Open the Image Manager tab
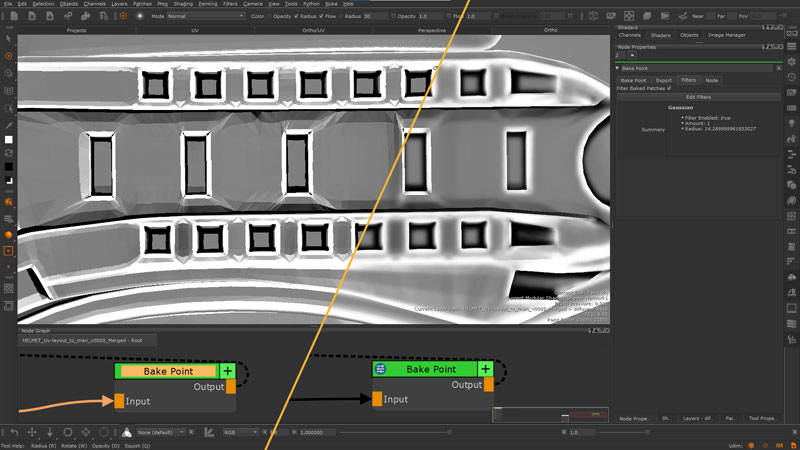 tap(727, 35)
